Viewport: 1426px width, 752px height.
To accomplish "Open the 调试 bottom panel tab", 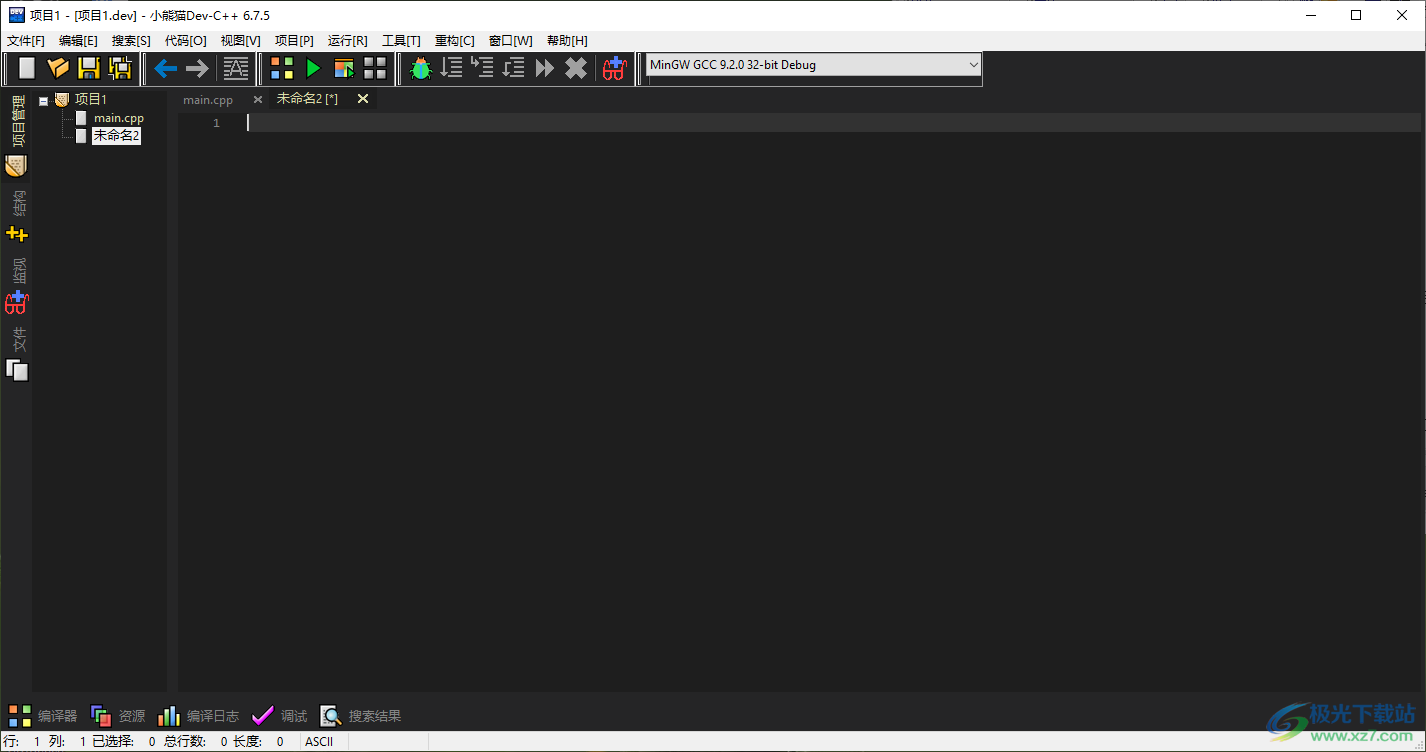I will (279, 716).
